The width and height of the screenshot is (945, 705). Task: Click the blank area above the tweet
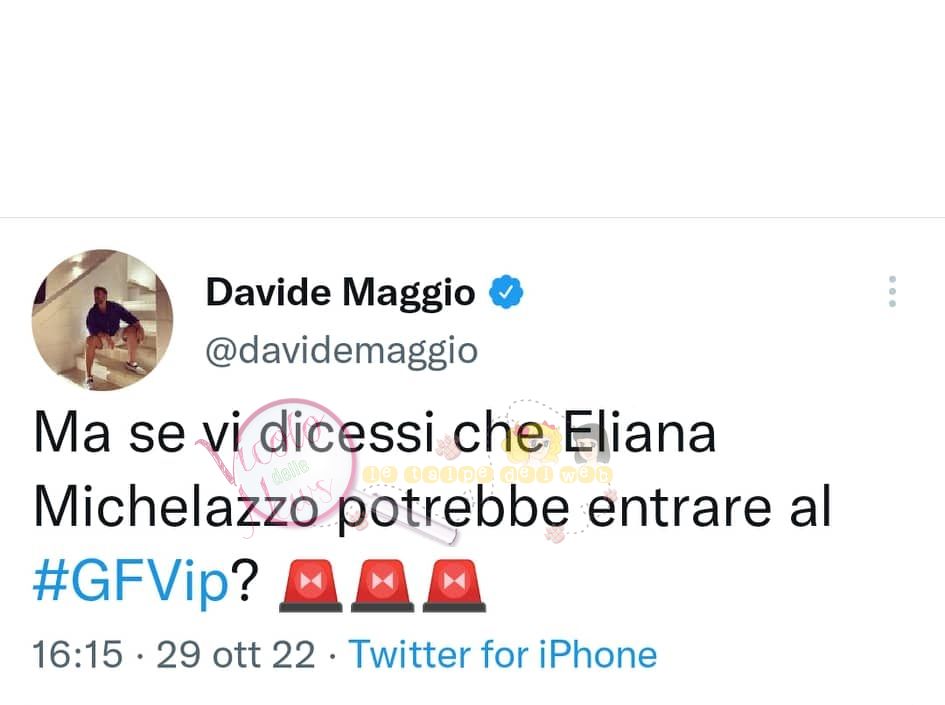click(x=472, y=108)
